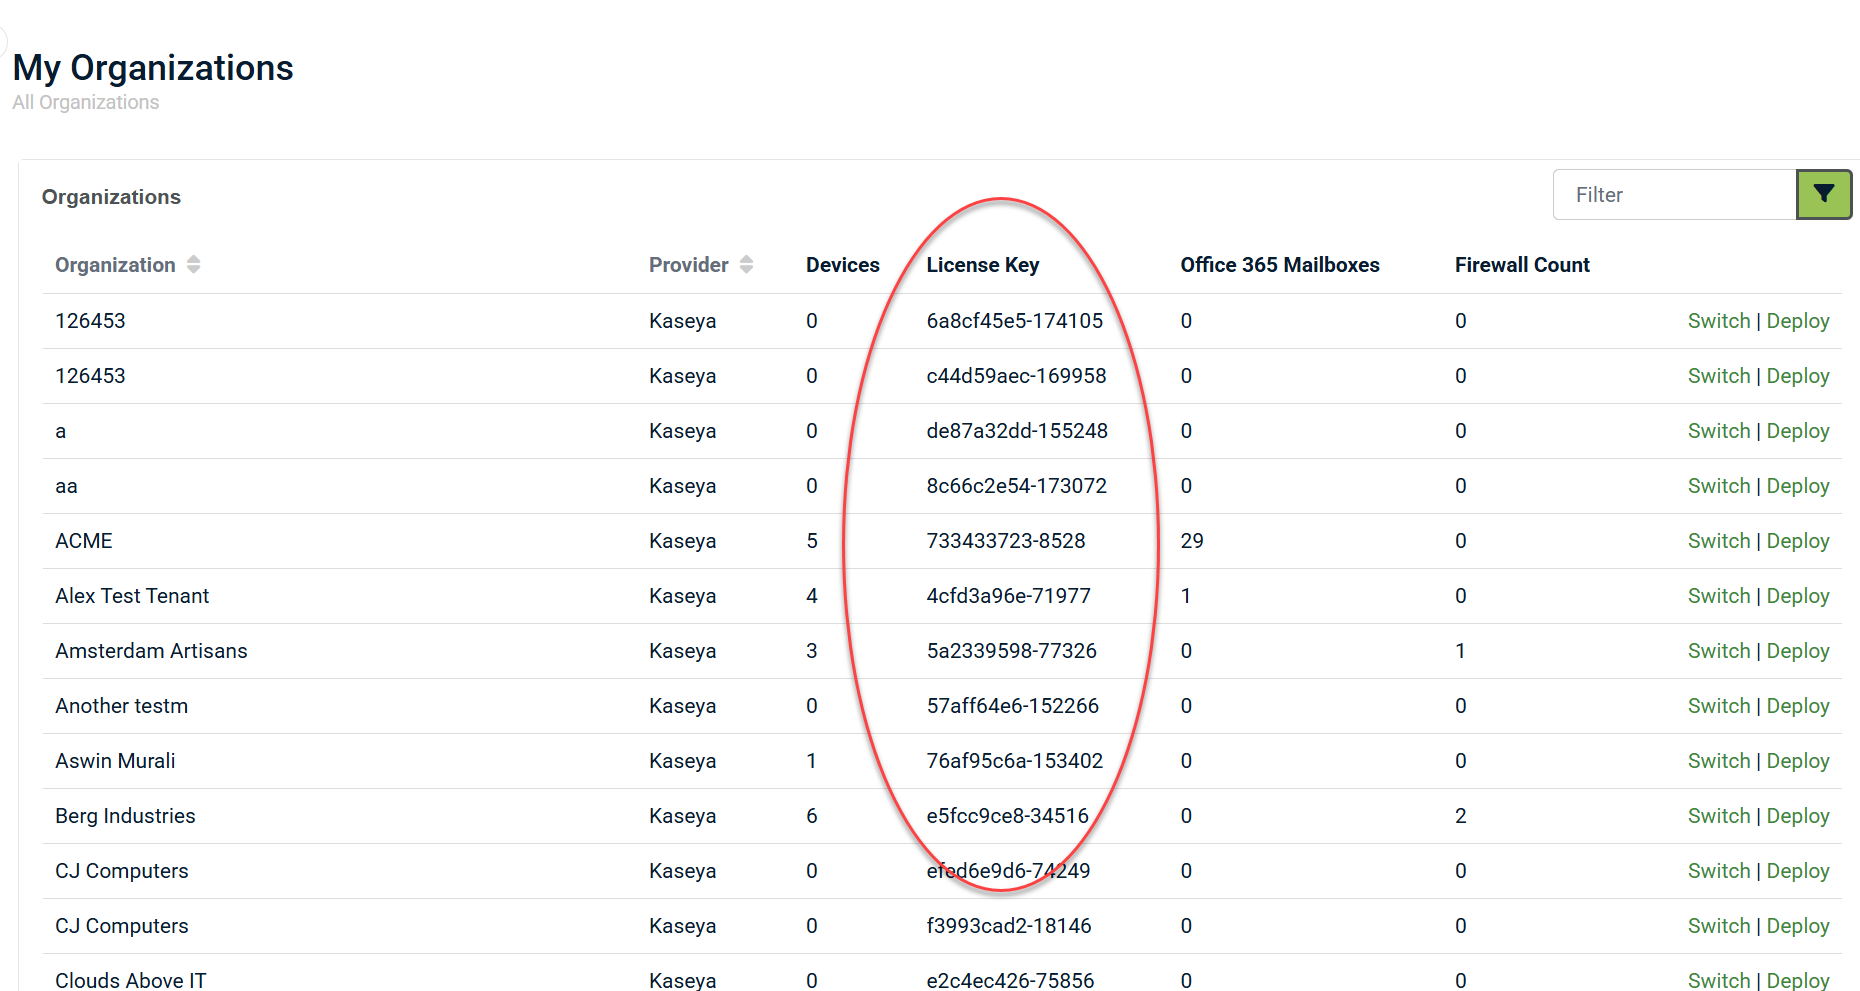The width and height of the screenshot is (1860, 991).
Task: Deploy for Berg Industries
Action: click(1797, 816)
